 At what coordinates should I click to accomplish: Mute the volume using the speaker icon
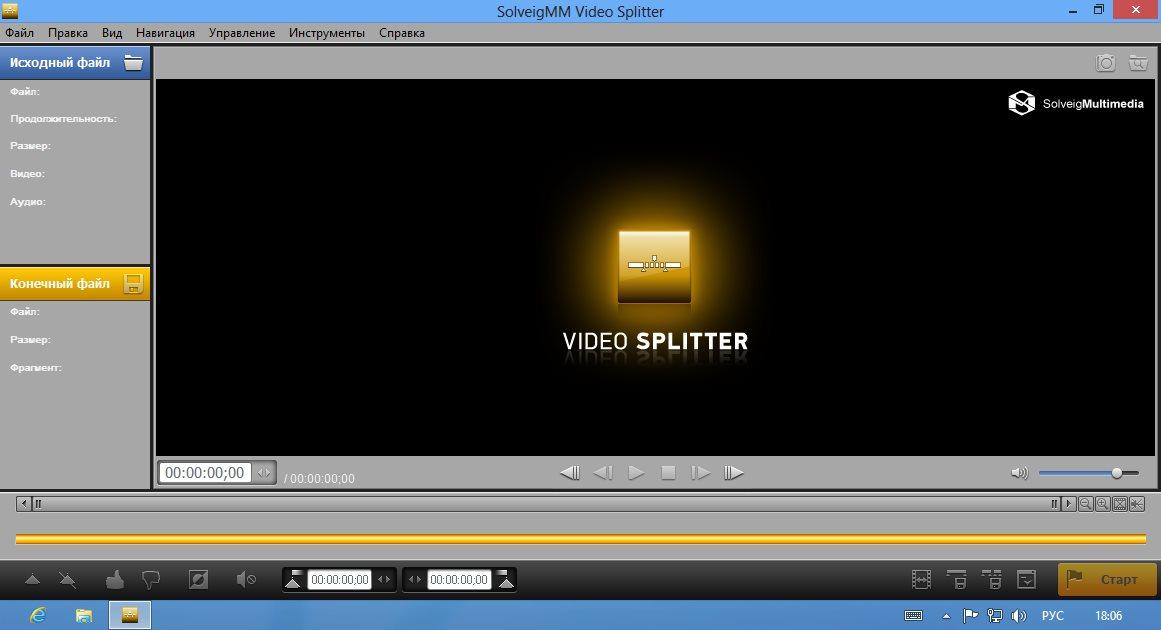click(x=1019, y=473)
